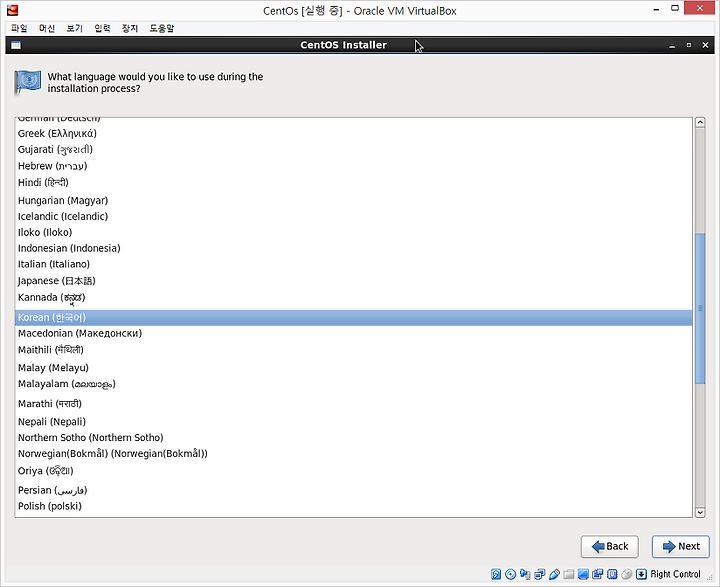This screenshot has width=720, height=587.
Task: Select Hindi language
Action: click(x=354, y=183)
